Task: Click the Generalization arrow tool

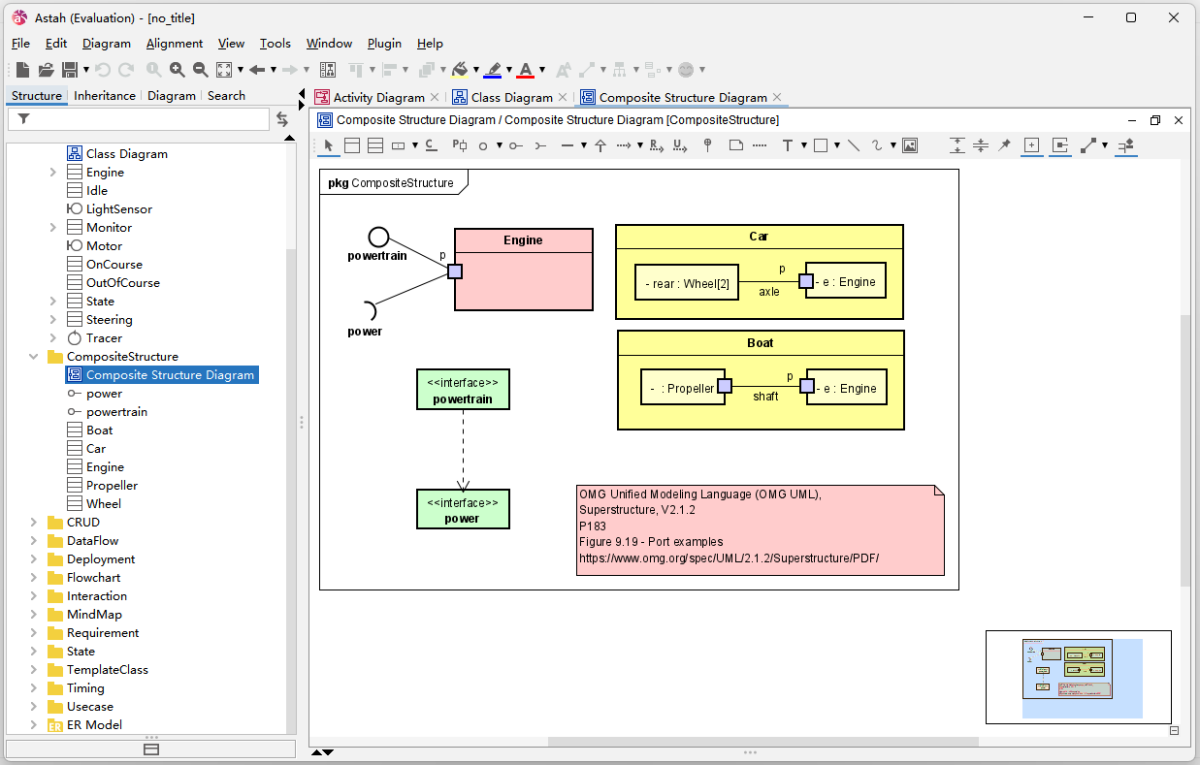Action: [600, 146]
